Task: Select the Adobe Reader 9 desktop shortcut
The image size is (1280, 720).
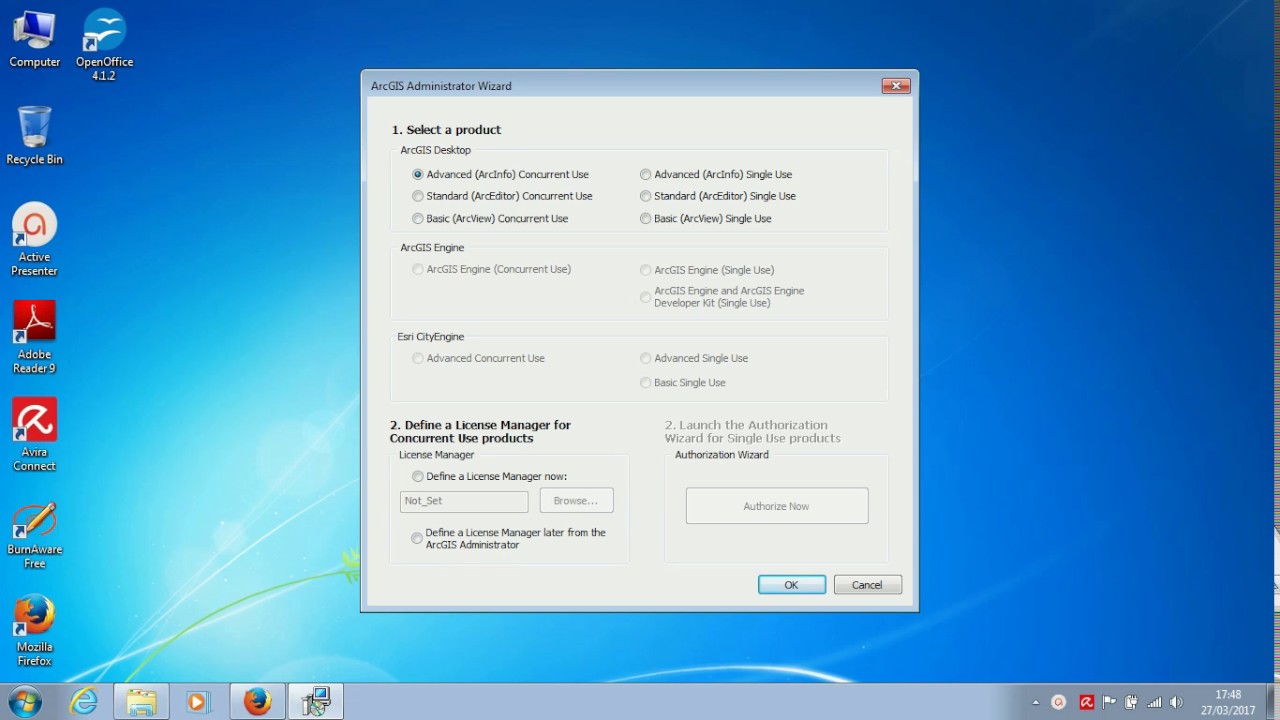Action: [x=34, y=338]
